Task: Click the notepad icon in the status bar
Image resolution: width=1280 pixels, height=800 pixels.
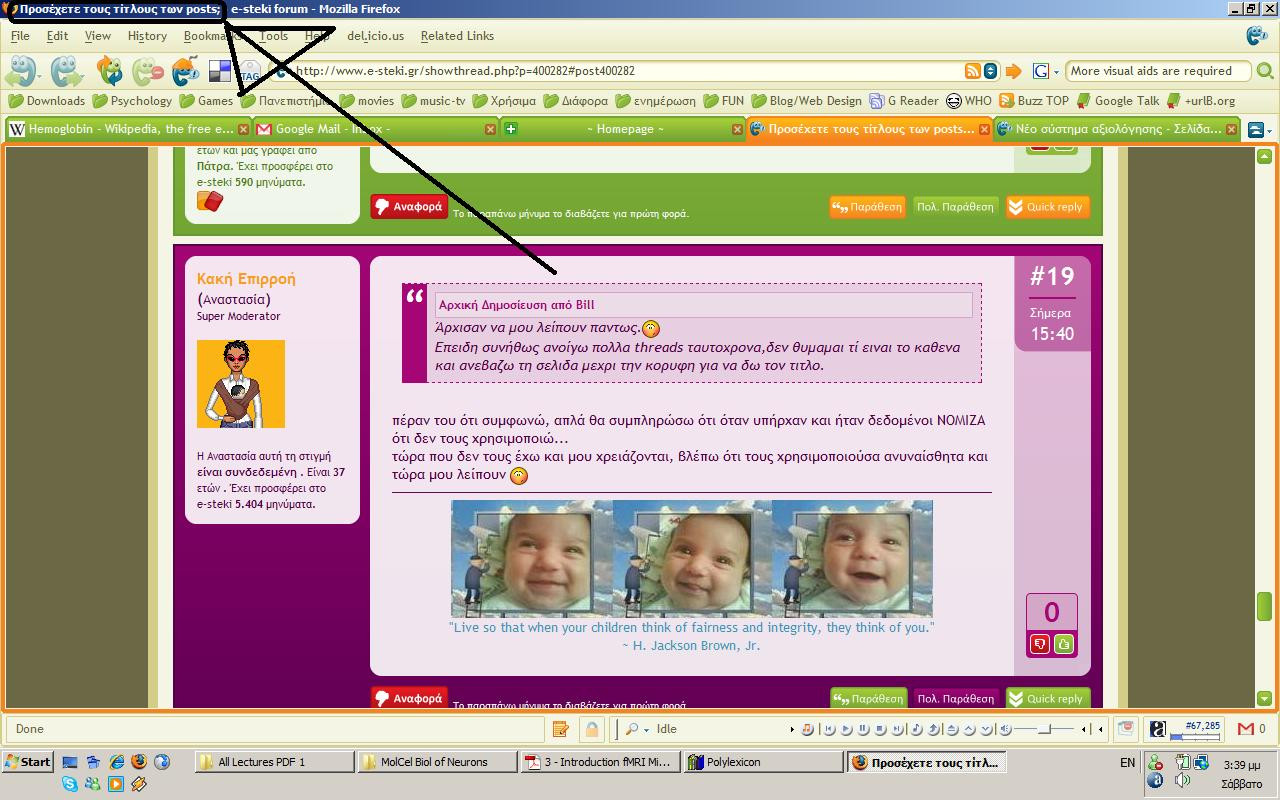Action: 561,729
